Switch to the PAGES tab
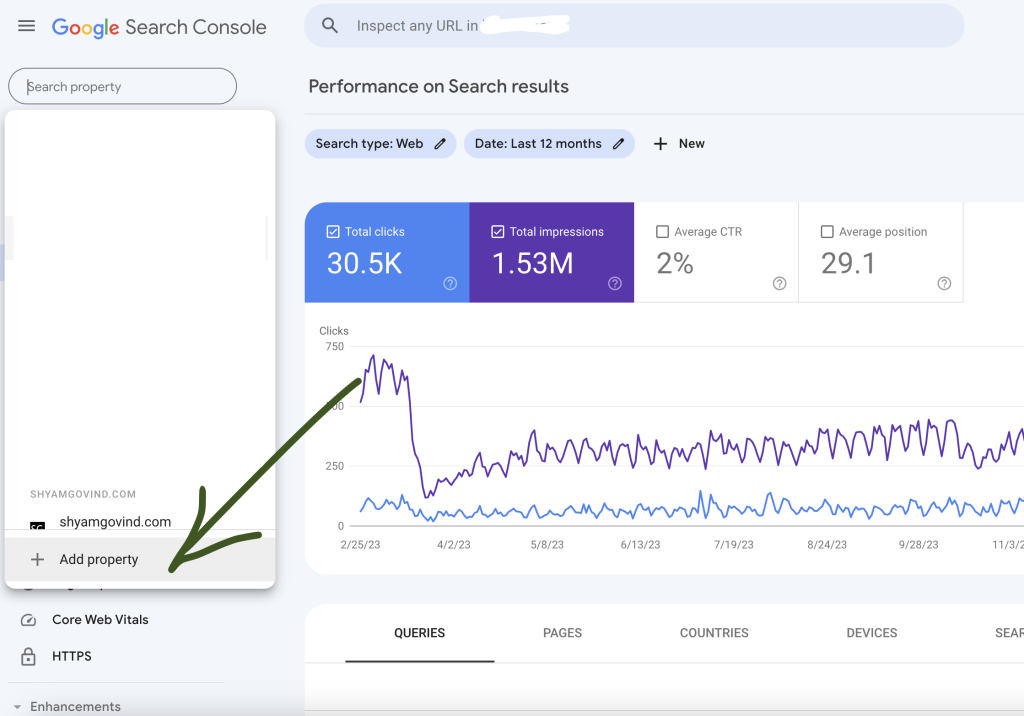This screenshot has height=716, width=1024. [x=562, y=633]
